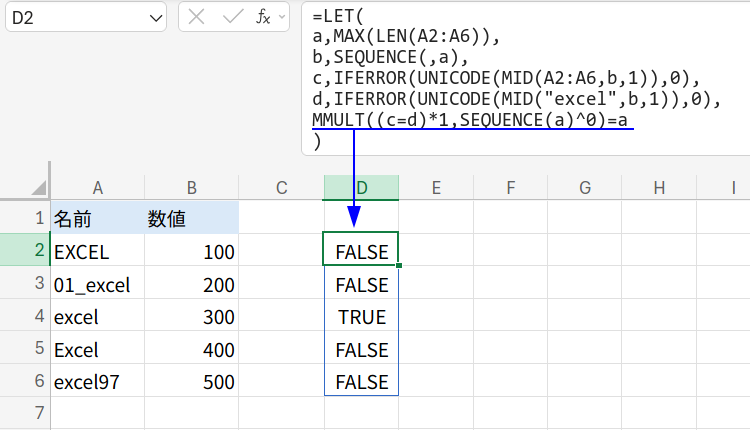The image size is (750, 430).
Task: Click cell containing 01_excel
Action: point(98,283)
